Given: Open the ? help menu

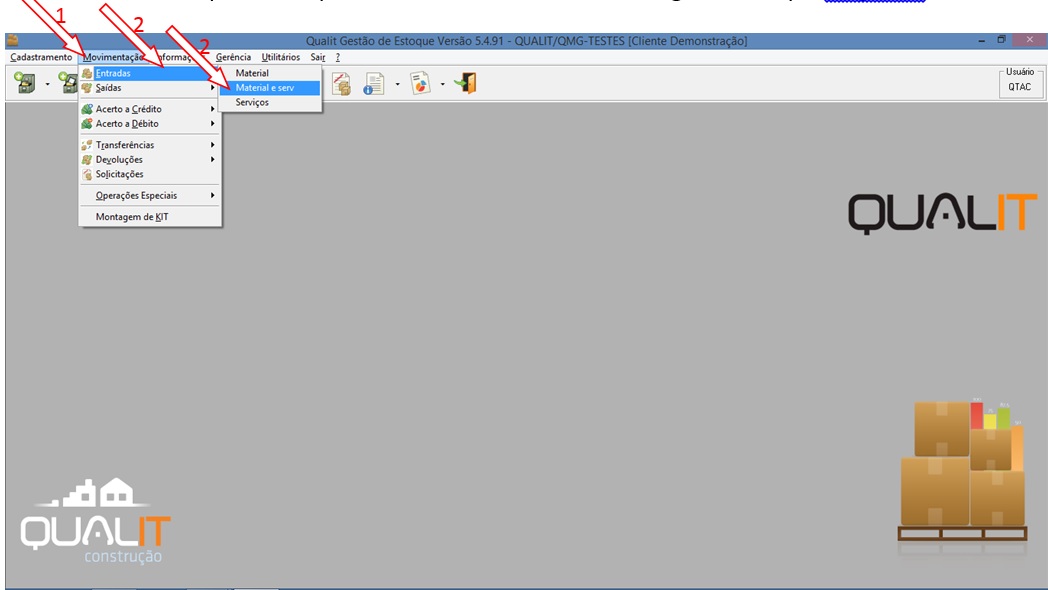Looking at the screenshot, I should [338, 57].
